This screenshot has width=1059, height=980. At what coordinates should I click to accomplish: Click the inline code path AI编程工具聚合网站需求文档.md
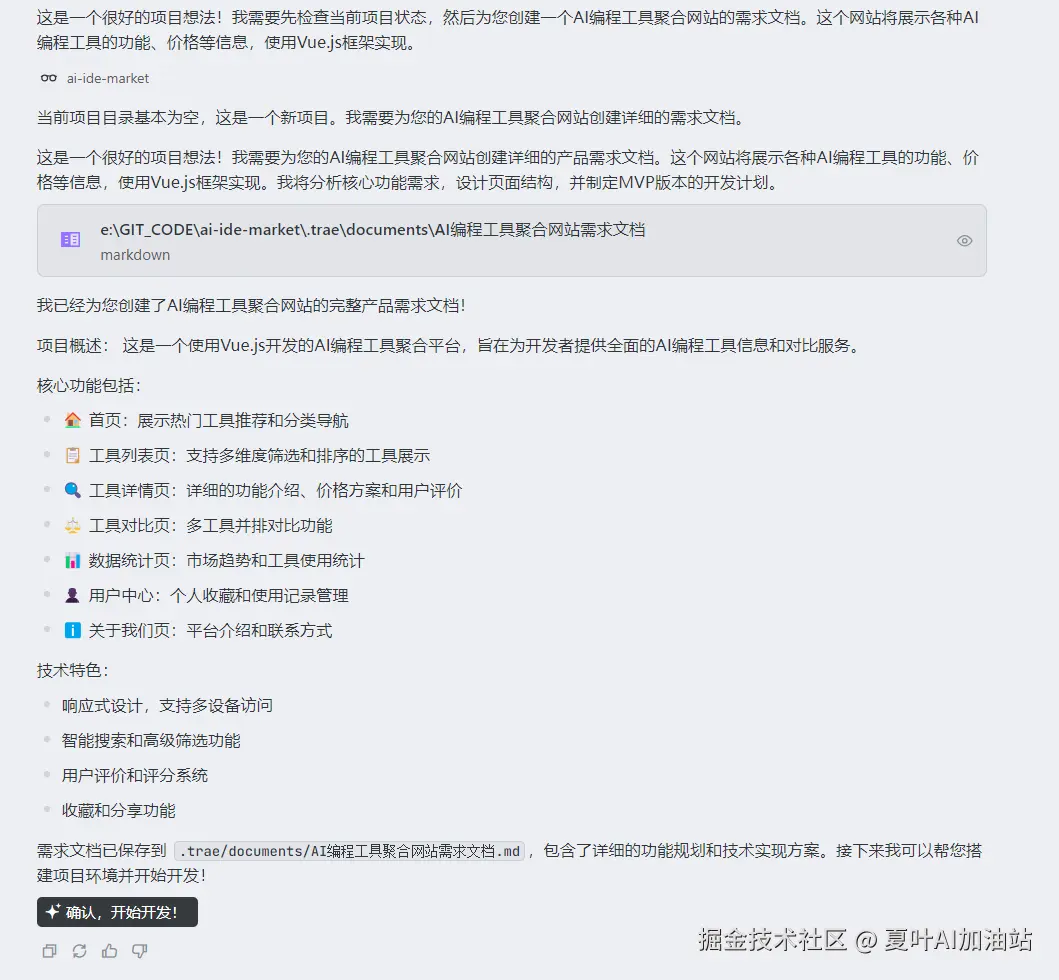coord(348,850)
